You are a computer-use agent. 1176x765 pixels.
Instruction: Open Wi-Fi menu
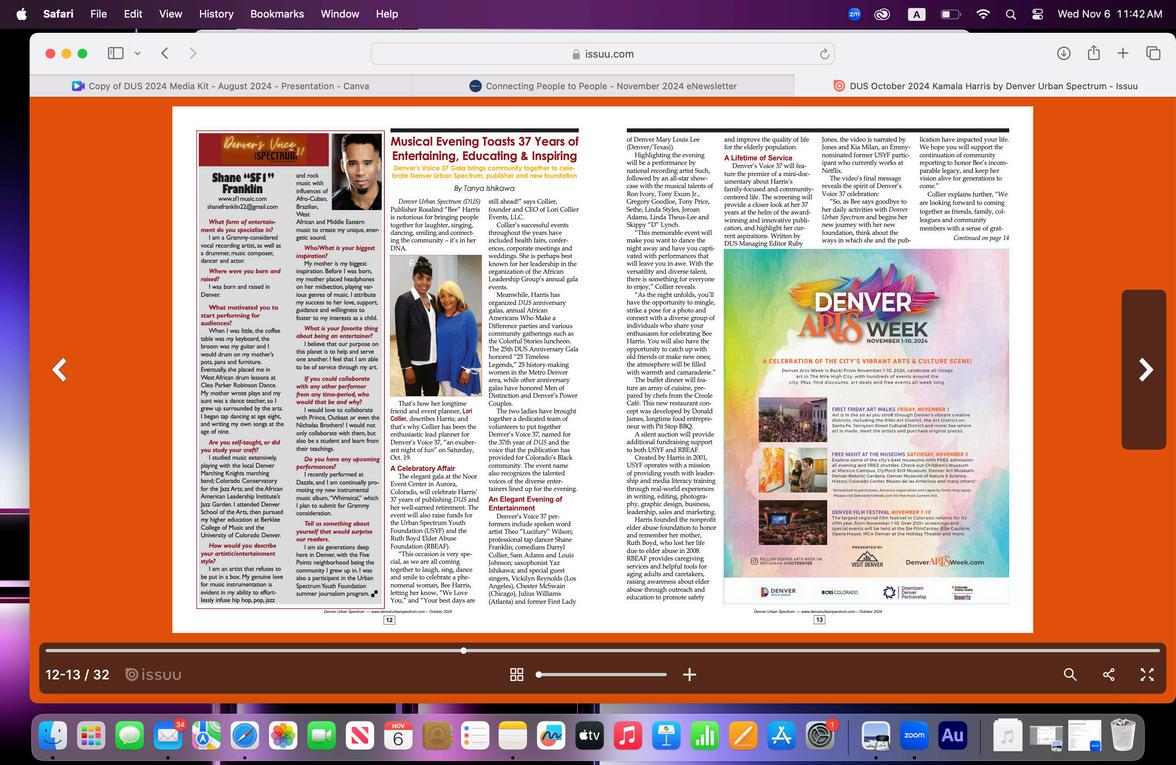pos(982,14)
